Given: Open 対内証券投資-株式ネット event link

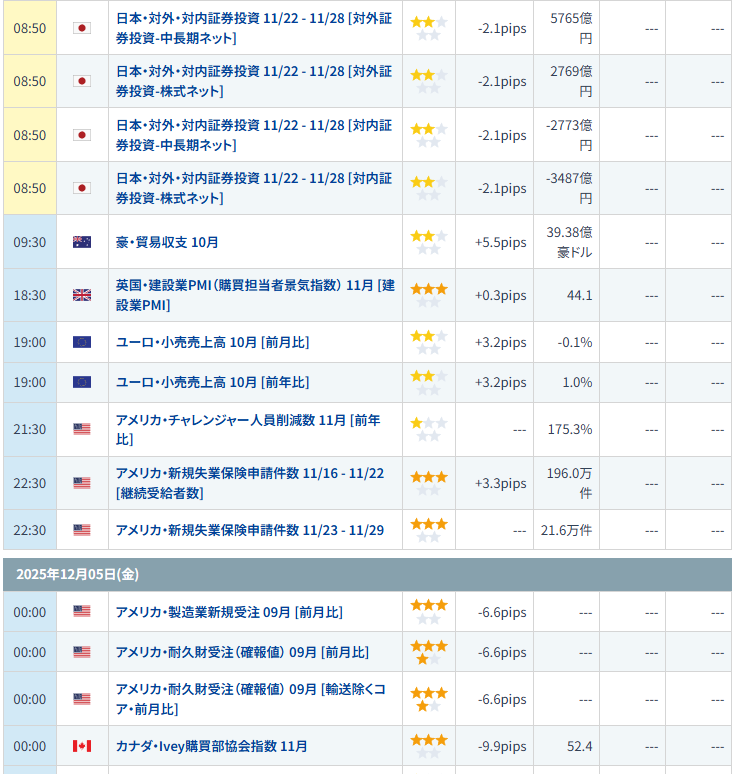Looking at the screenshot, I should pyautogui.click(x=254, y=188).
